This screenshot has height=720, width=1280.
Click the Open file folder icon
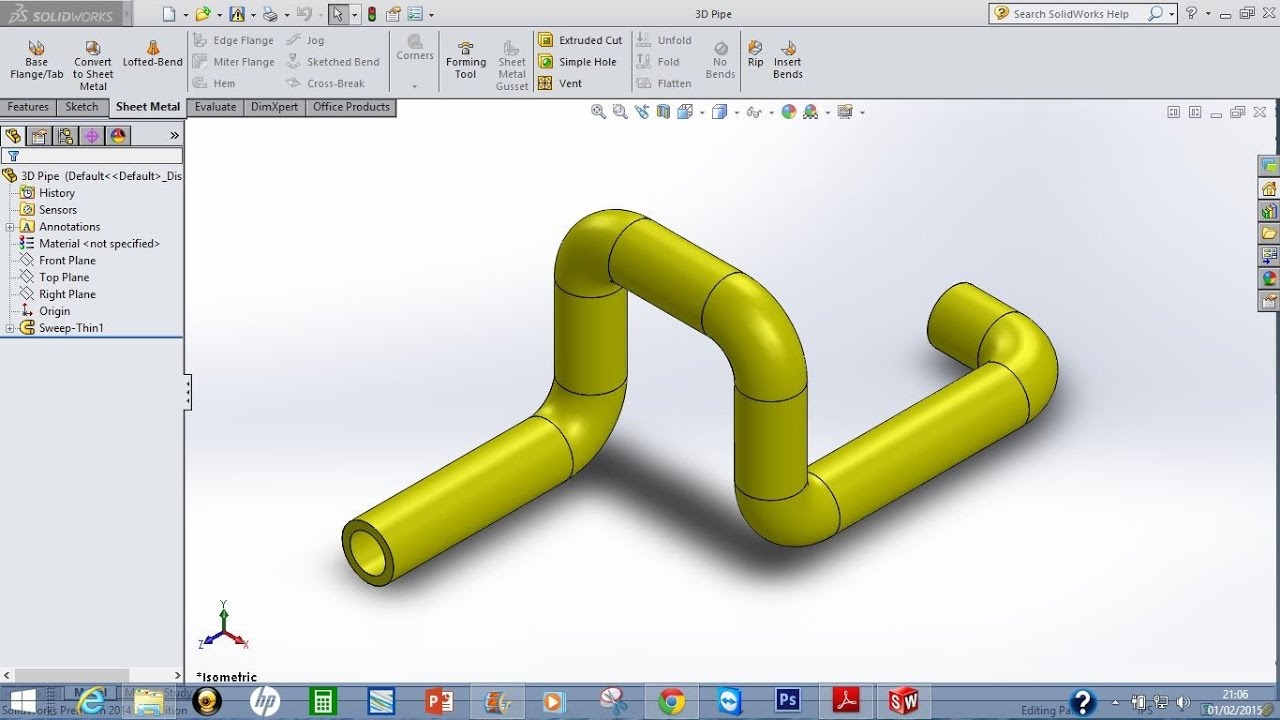[x=203, y=14]
